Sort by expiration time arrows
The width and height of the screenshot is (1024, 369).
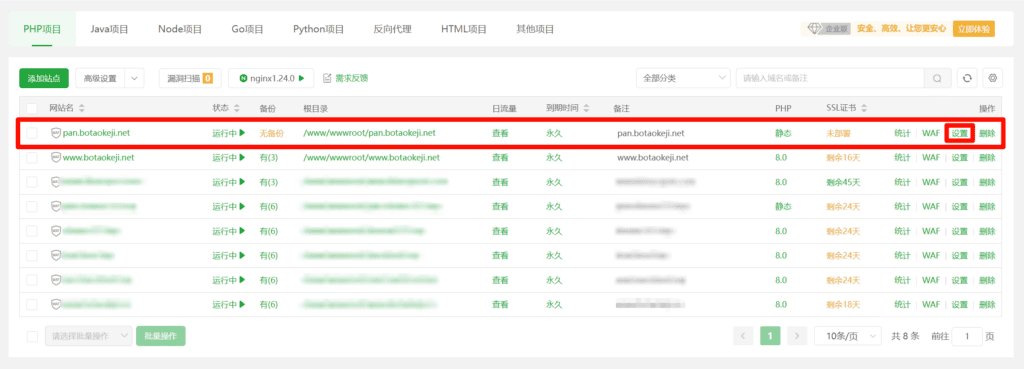pyautogui.click(x=586, y=108)
